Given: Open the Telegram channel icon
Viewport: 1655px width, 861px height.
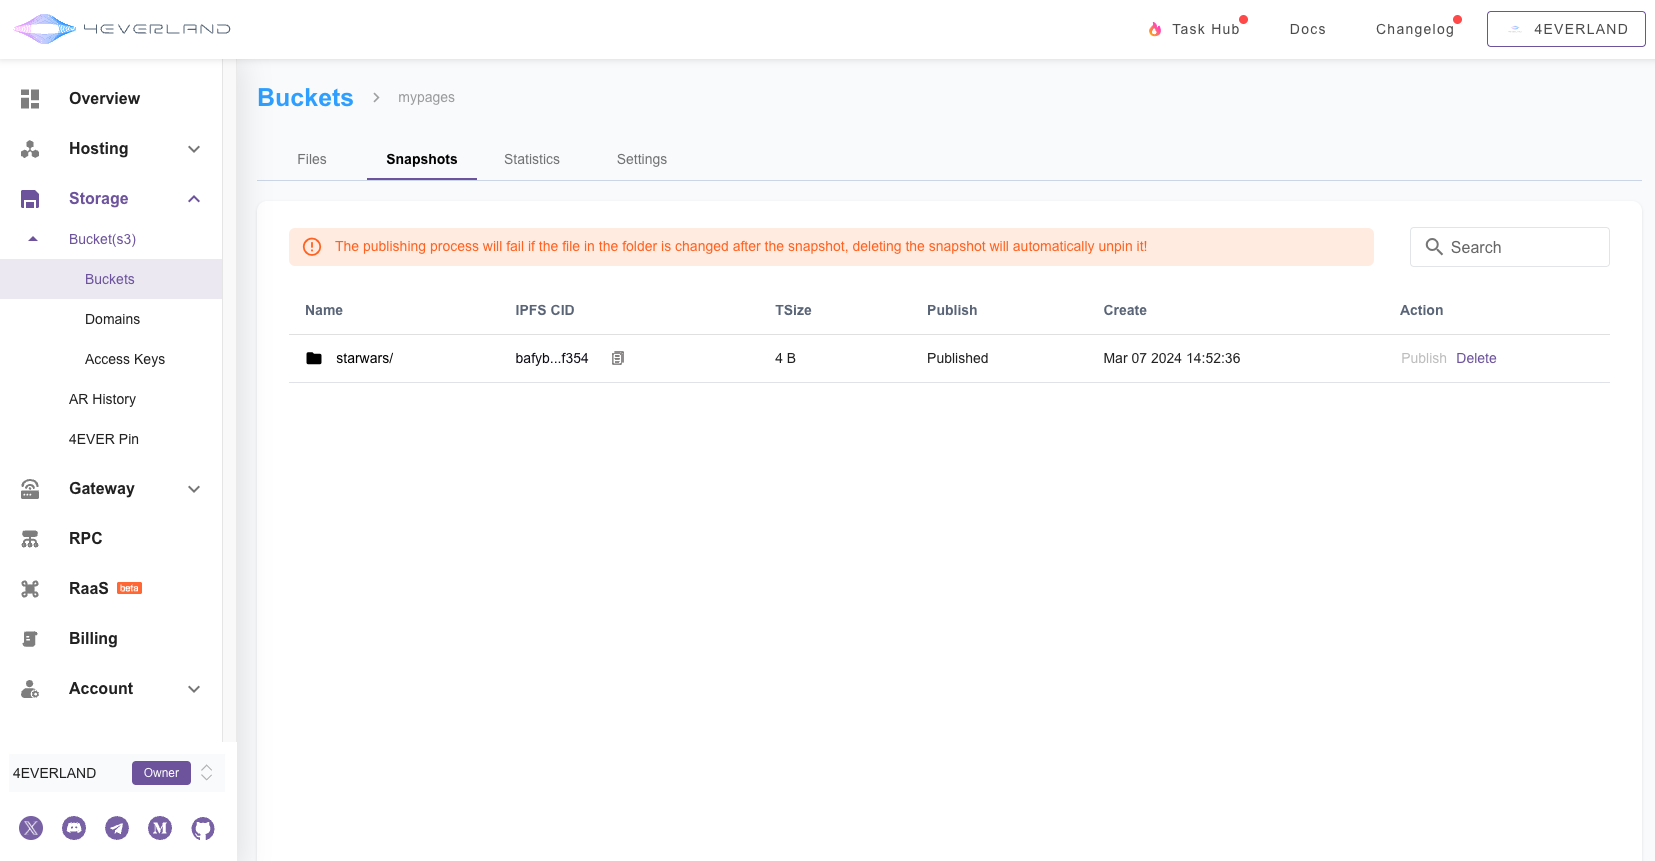Looking at the screenshot, I should (x=117, y=828).
